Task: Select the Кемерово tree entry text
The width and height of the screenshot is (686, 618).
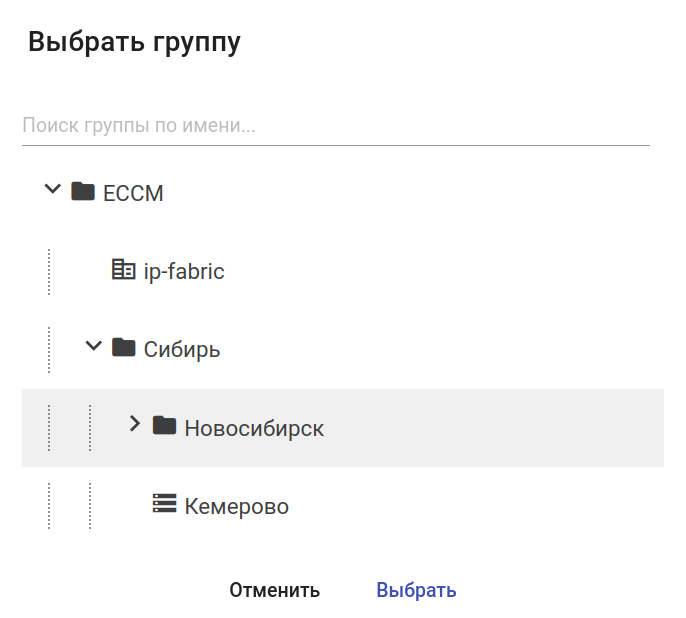Action: coord(237,507)
